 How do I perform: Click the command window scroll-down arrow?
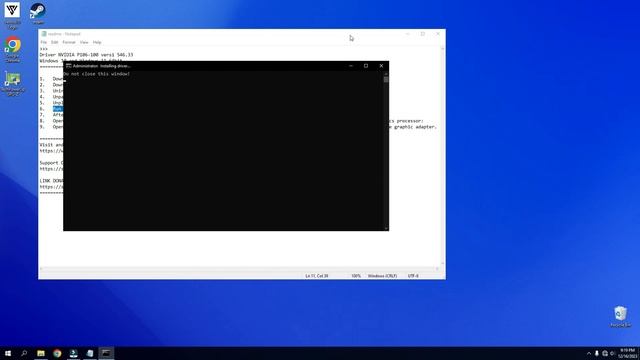click(386, 228)
